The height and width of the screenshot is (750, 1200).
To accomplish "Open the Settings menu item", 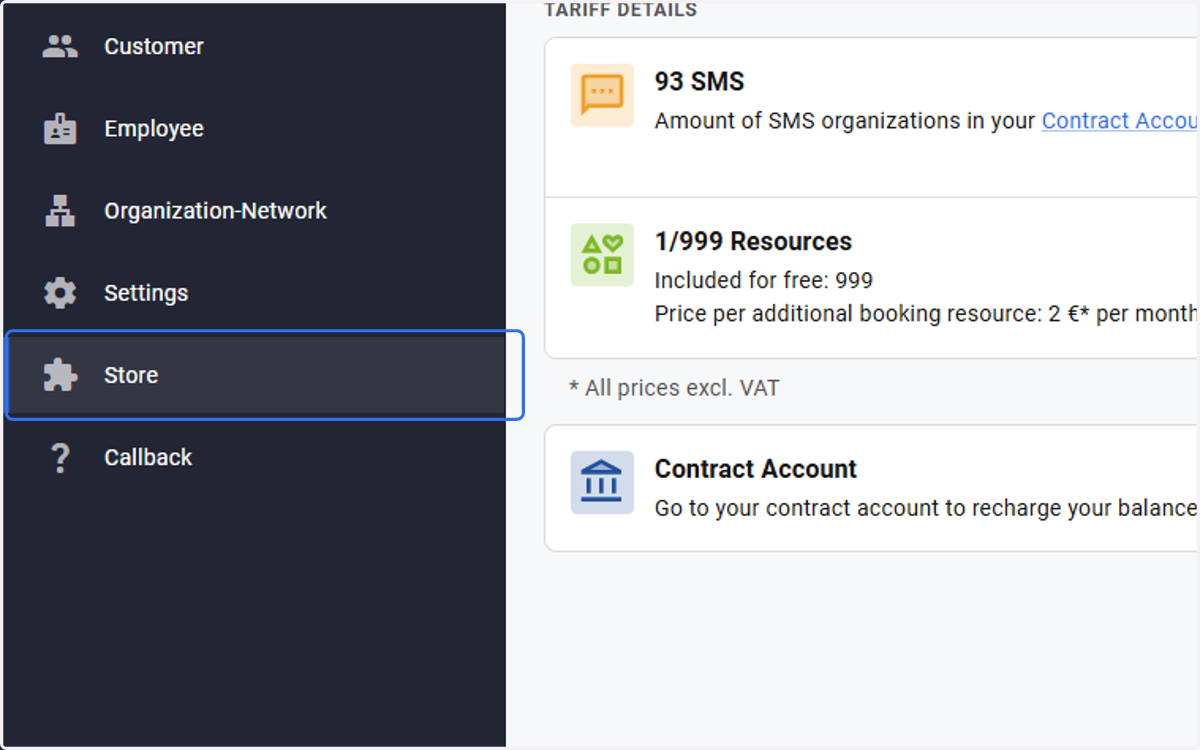I will pos(255,293).
